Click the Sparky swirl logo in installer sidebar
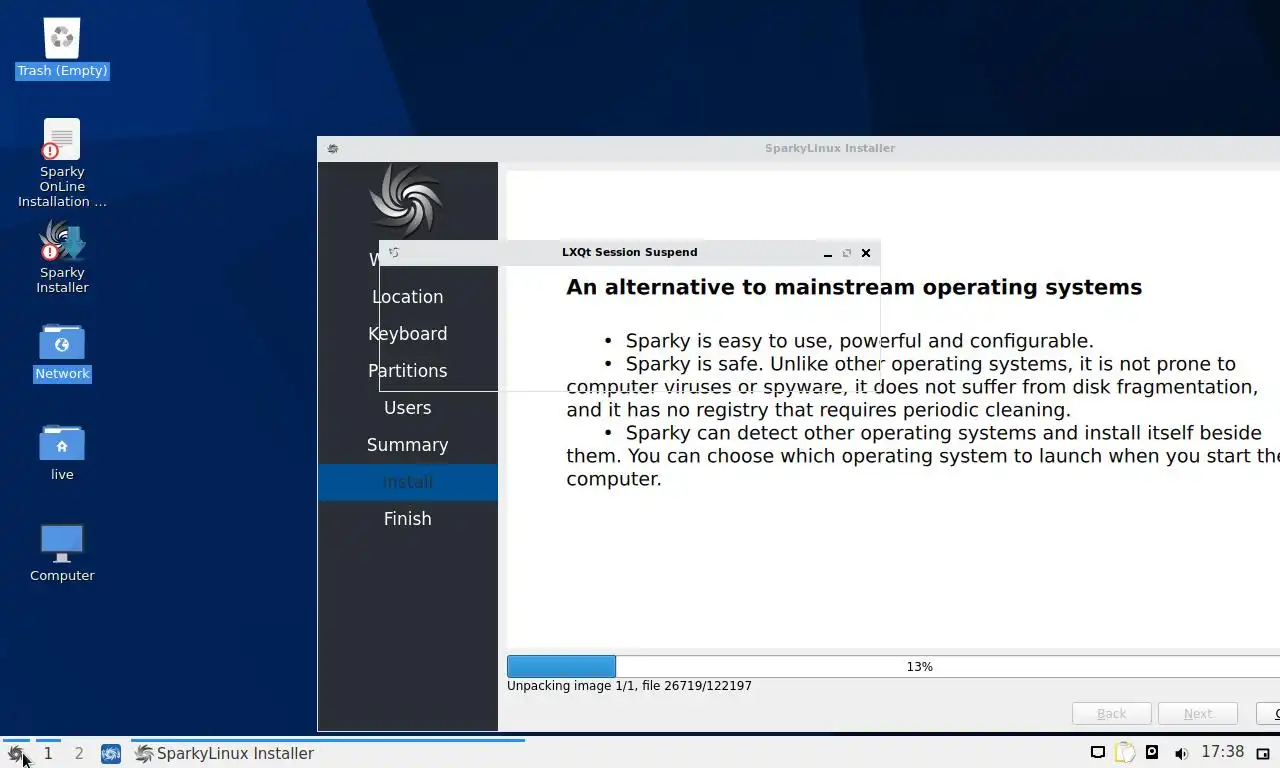The height and width of the screenshot is (768, 1280). [x=405, y=201]
